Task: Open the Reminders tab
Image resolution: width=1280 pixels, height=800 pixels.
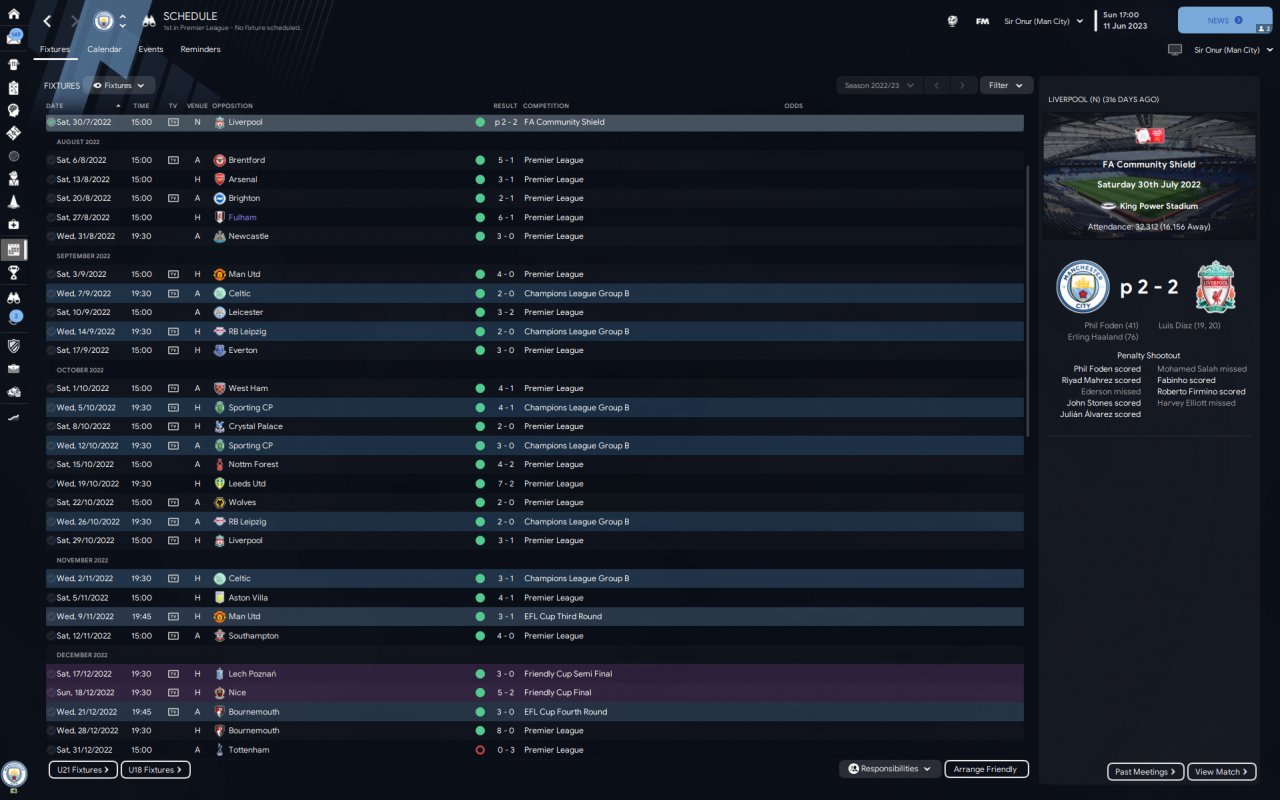Action: tap(200, 49)
